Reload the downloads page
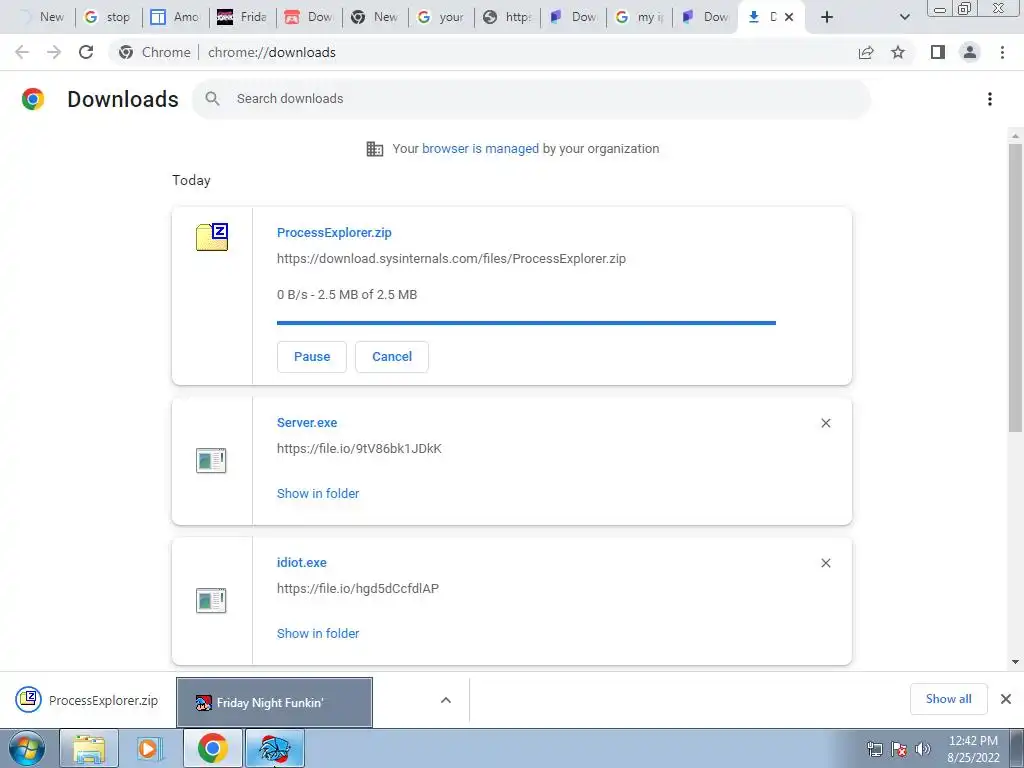 click(x=86, y=52)
